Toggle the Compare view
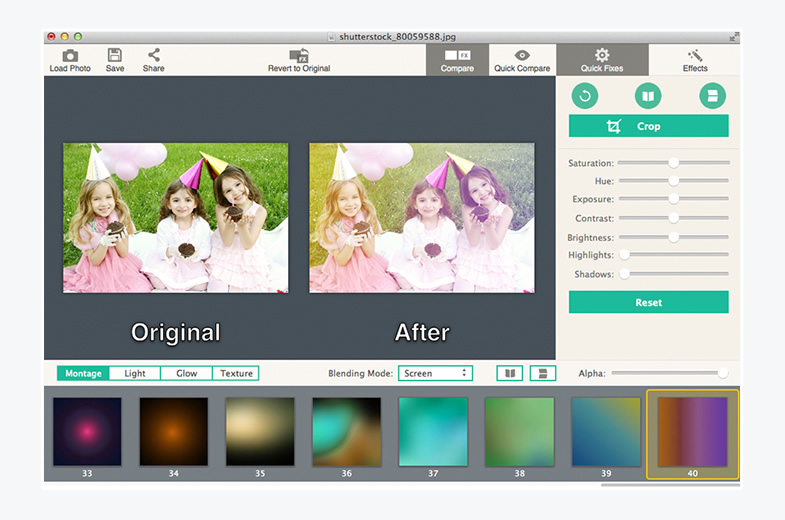The height and width of the screenshot is (520, 785). tap(457, 60)
